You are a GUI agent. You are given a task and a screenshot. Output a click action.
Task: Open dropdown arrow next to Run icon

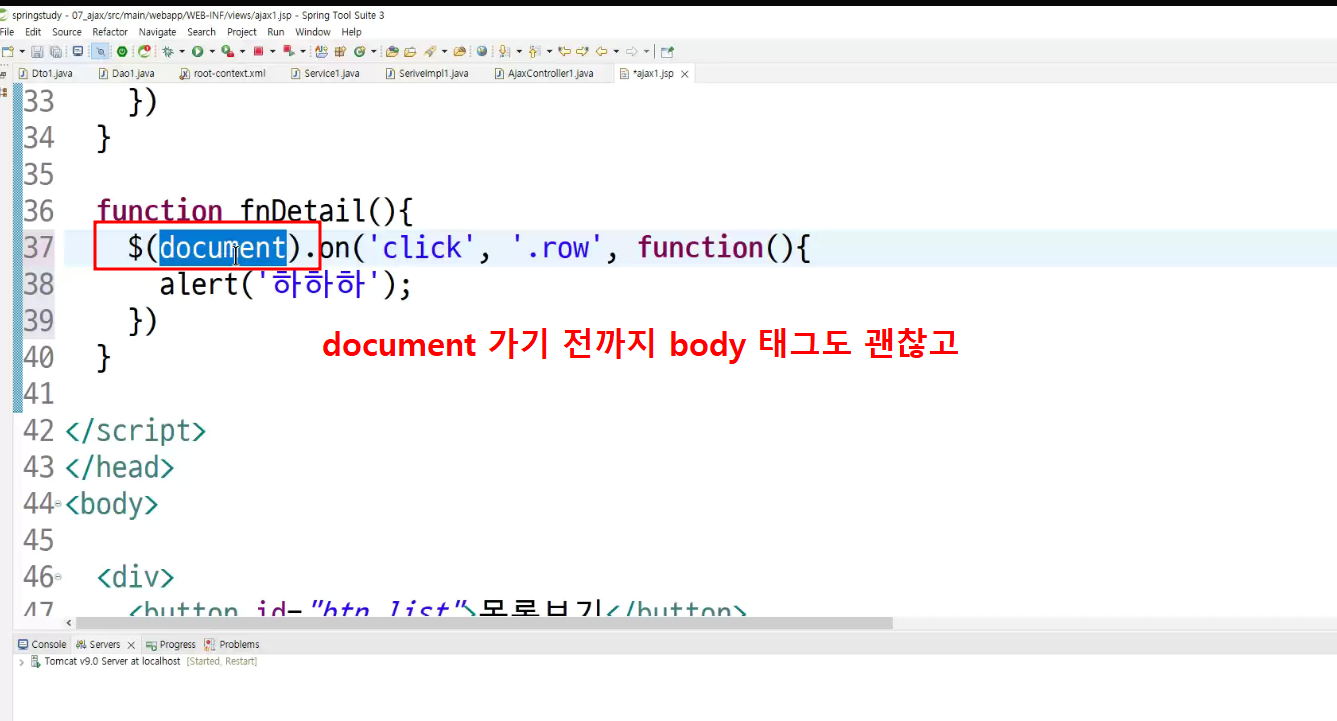212,51
